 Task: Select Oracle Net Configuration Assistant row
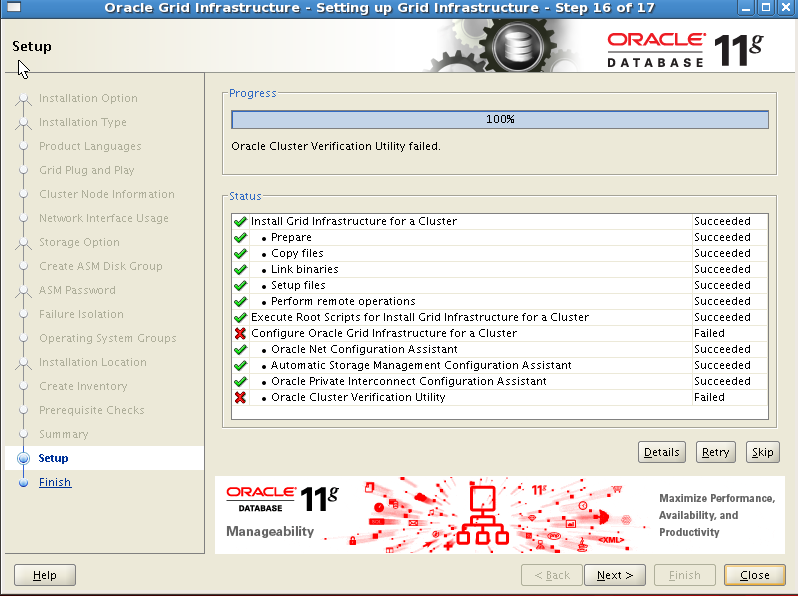coord(500,349)
